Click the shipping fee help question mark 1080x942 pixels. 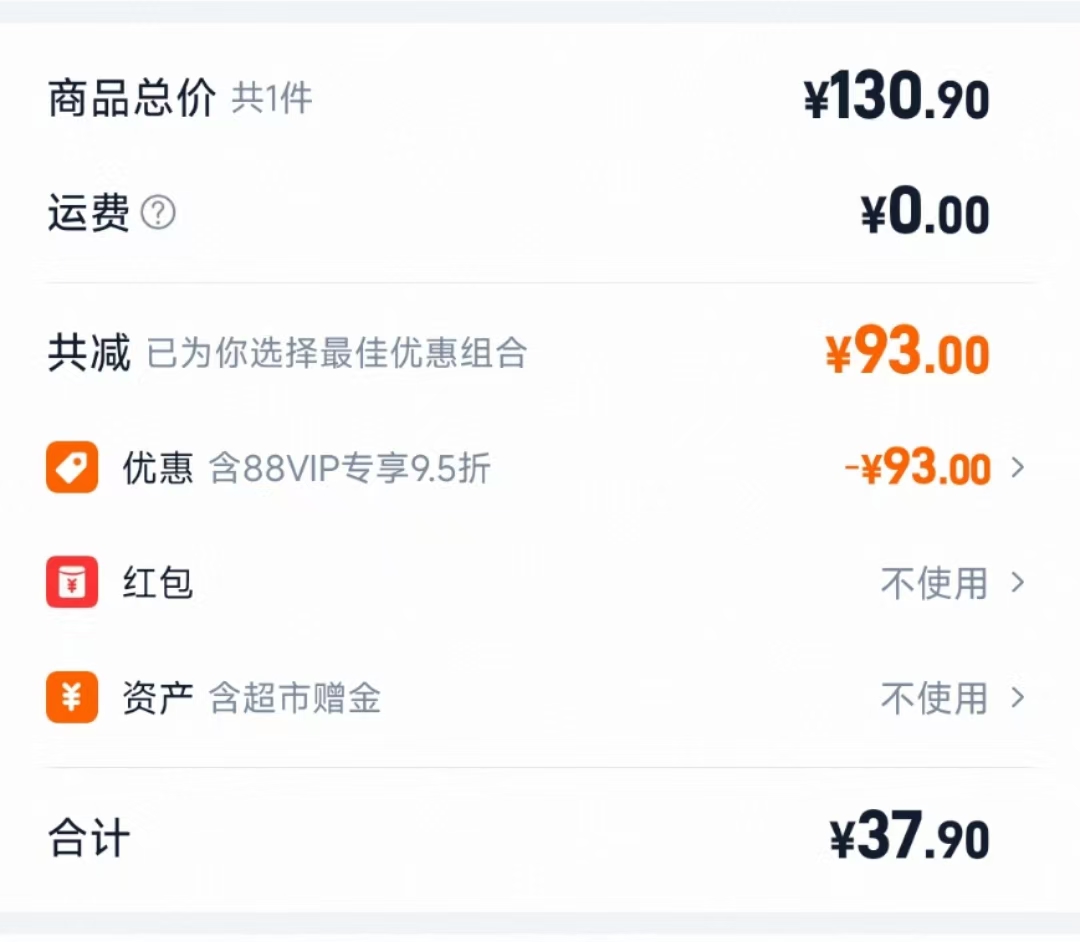(x=160, y=212)
